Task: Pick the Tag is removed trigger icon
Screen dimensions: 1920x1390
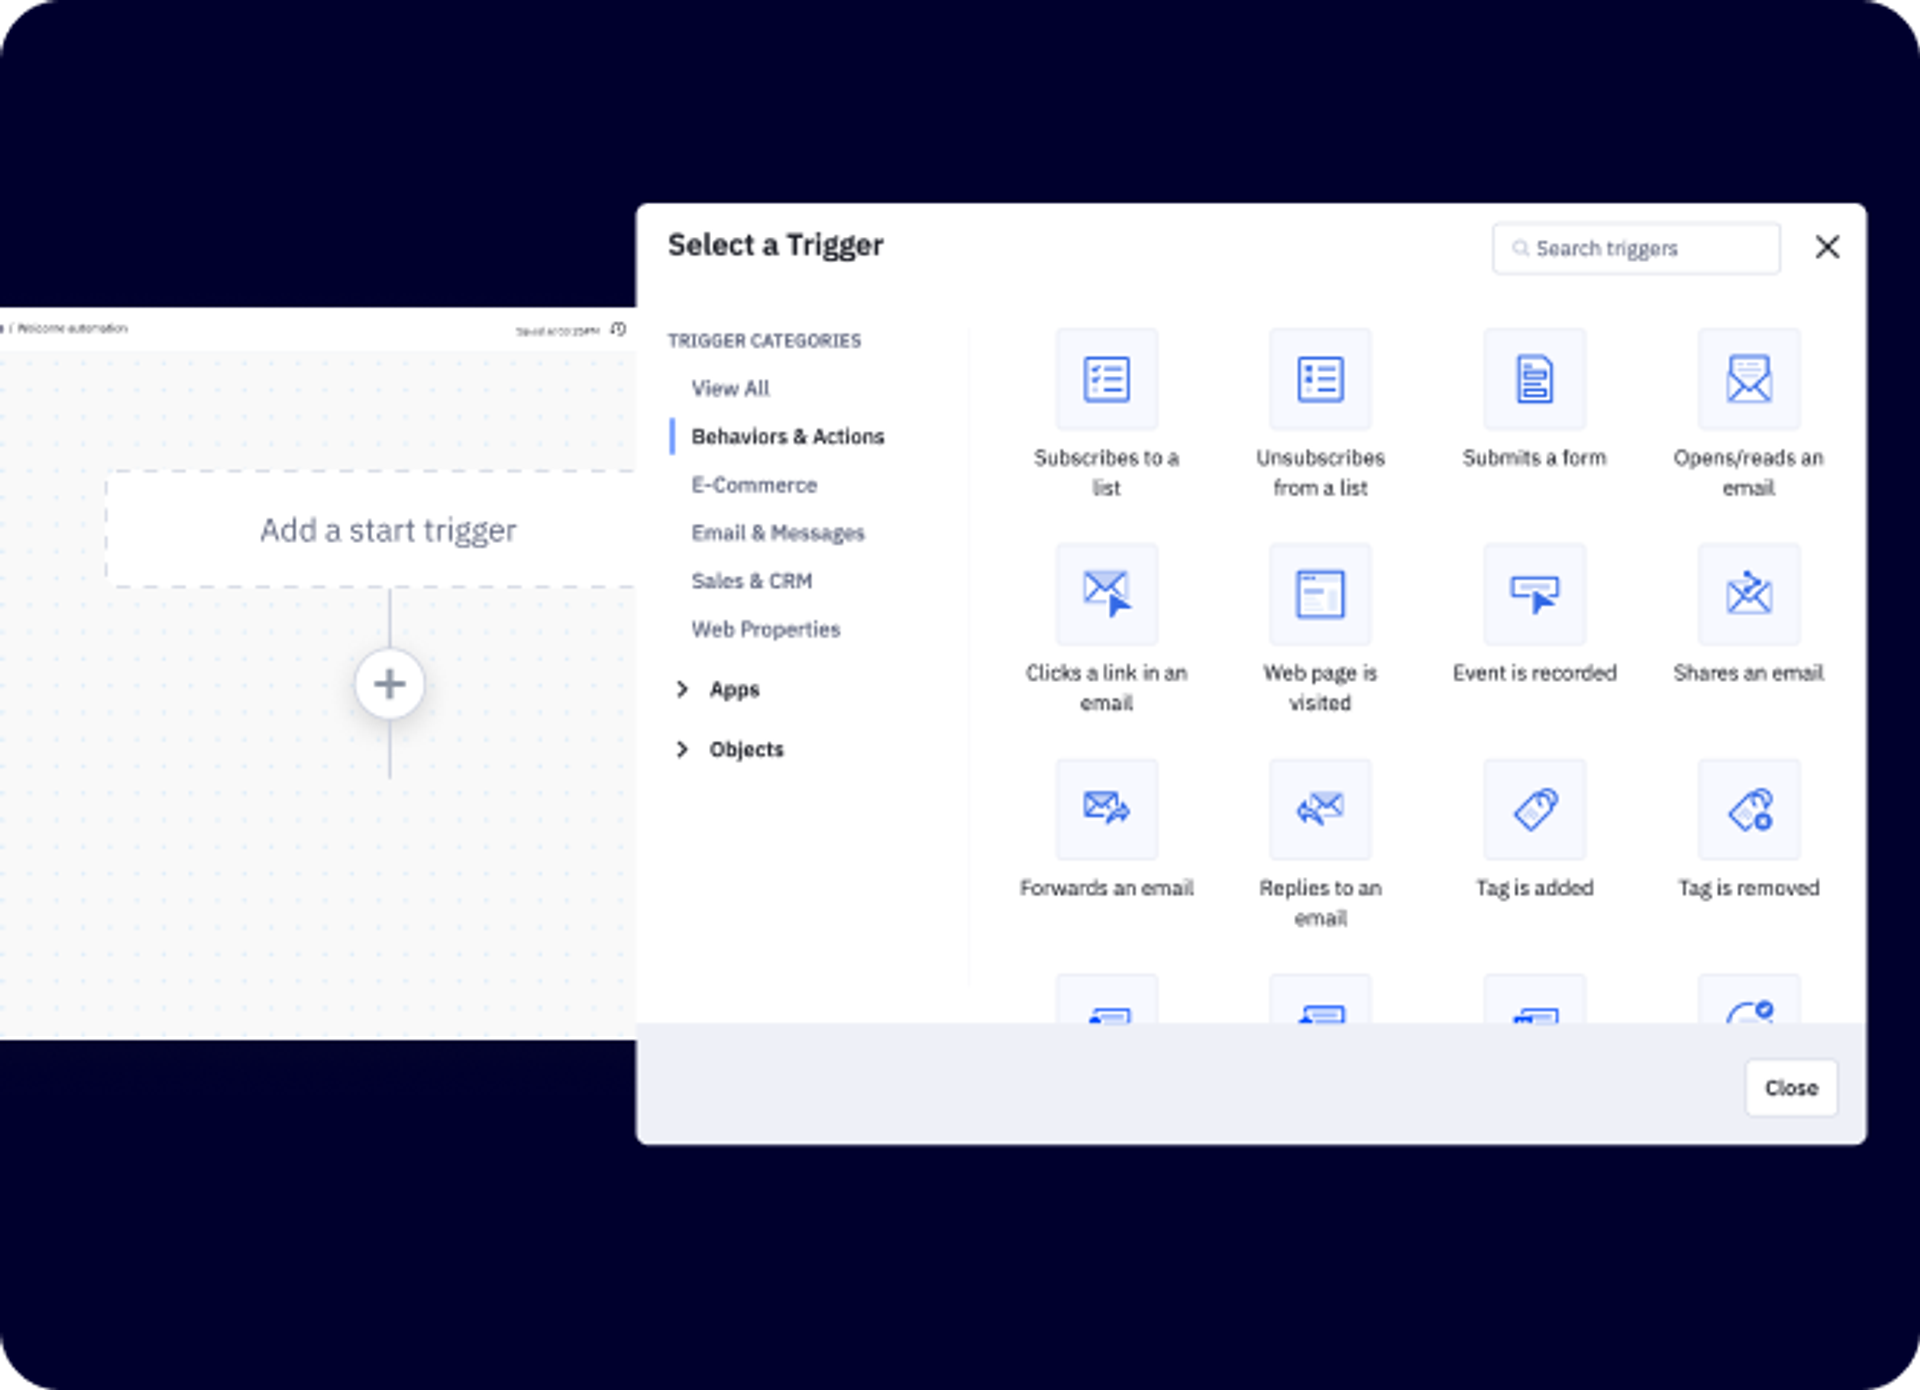Action: tap(1748, 809)
